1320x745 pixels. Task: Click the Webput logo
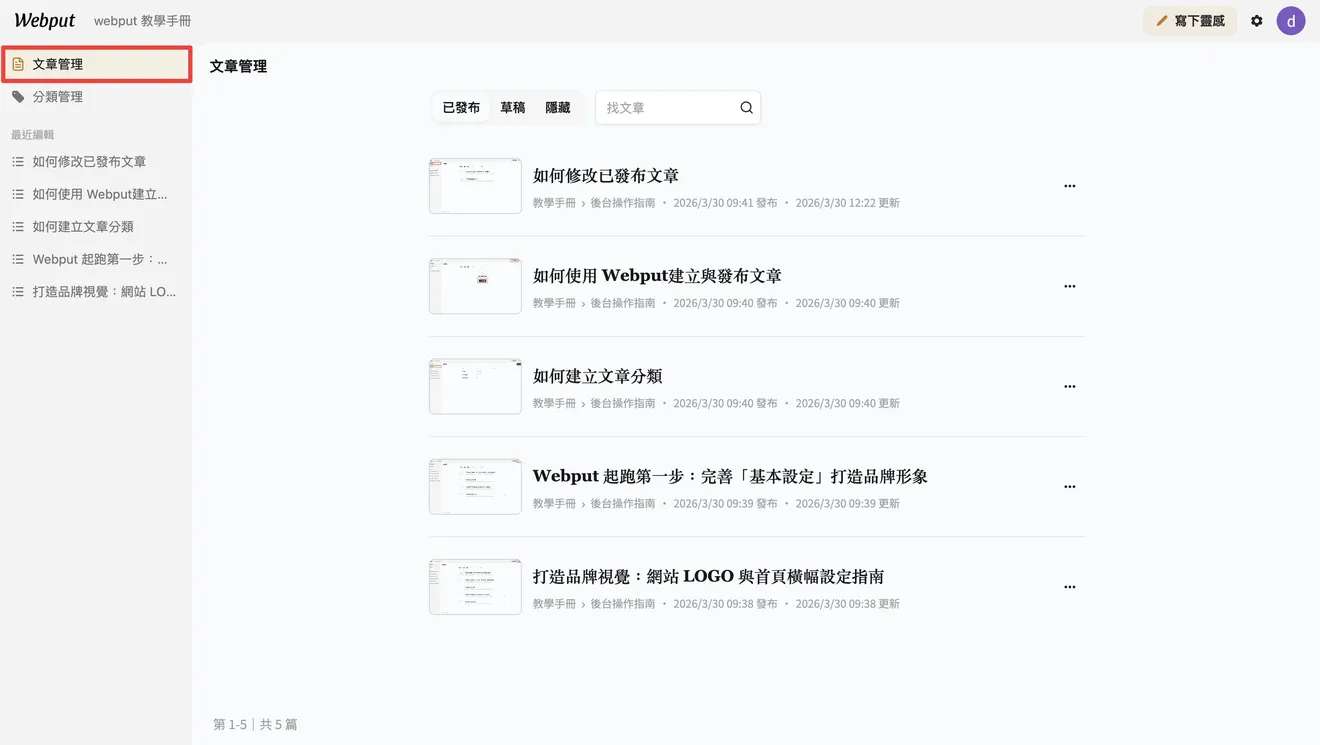pyautogui.click(x=45, y=20)
